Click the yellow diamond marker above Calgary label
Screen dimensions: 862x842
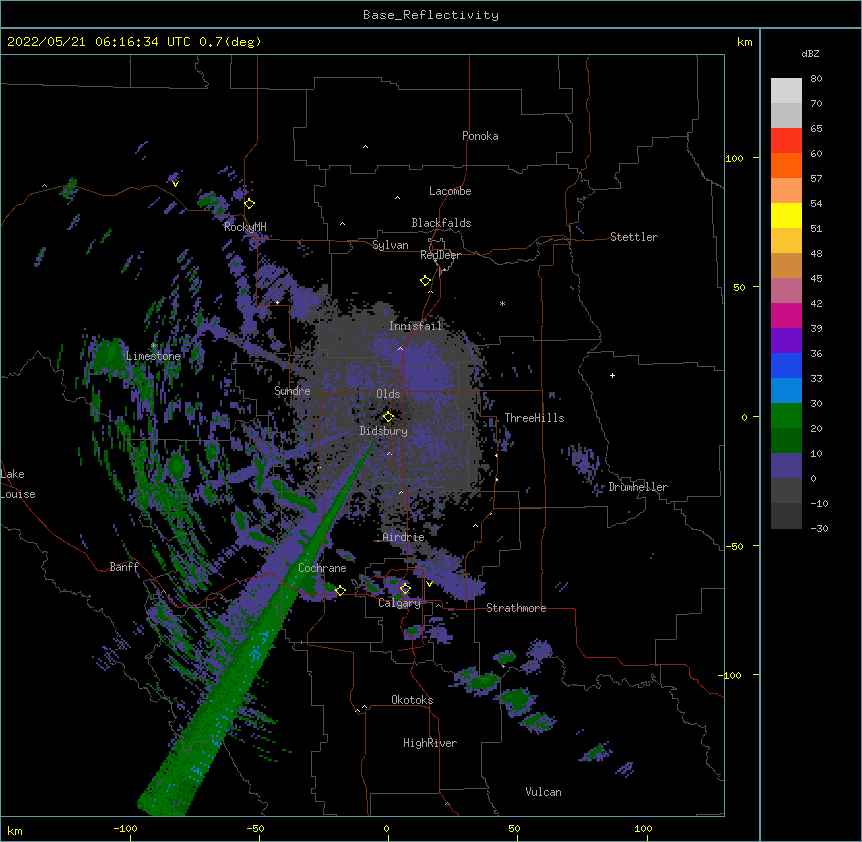tap(405, 589)
